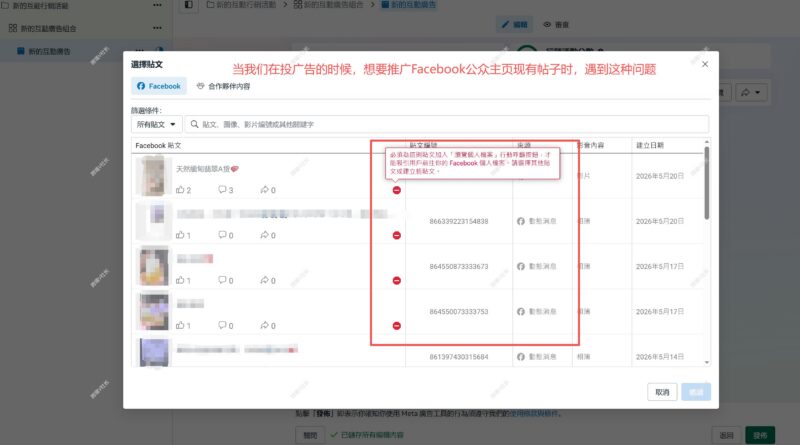The image size is (800, 445).
Task: Click the Facebook source icon for post 864550073333753
Action: coord(520,311)
